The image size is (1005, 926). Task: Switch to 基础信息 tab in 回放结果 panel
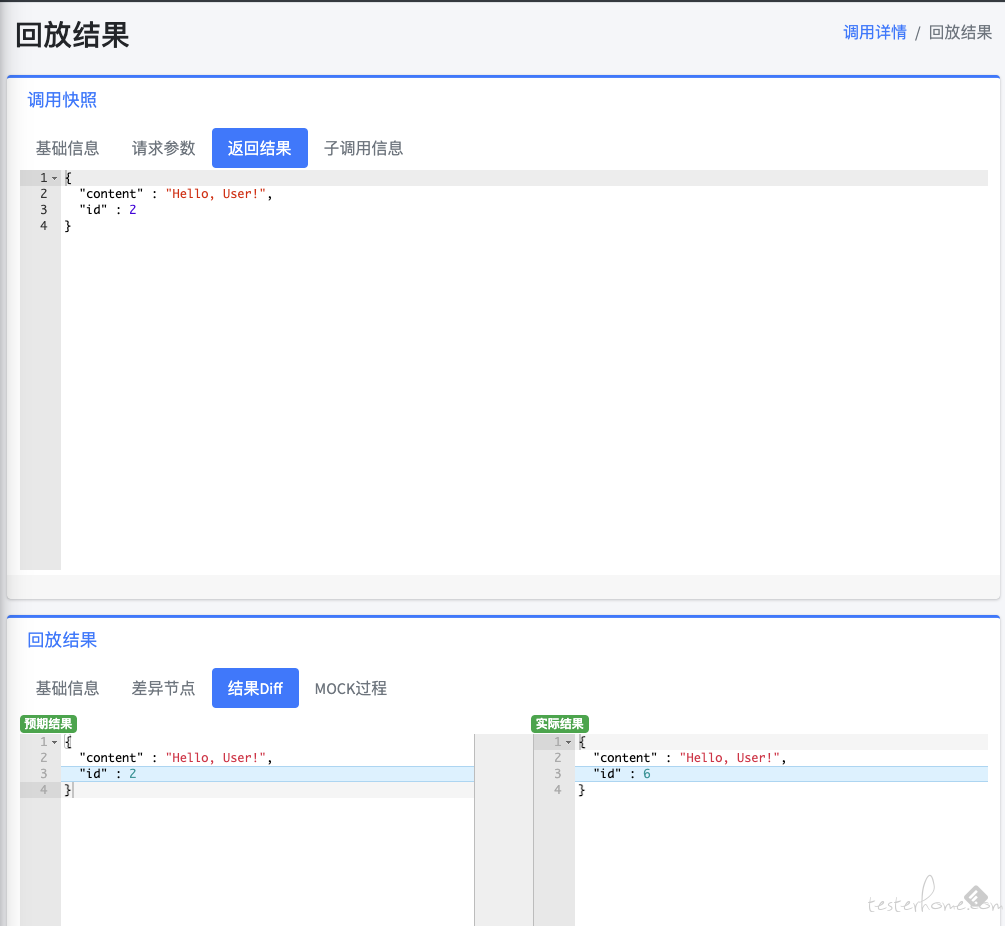(x=67, y=688)
